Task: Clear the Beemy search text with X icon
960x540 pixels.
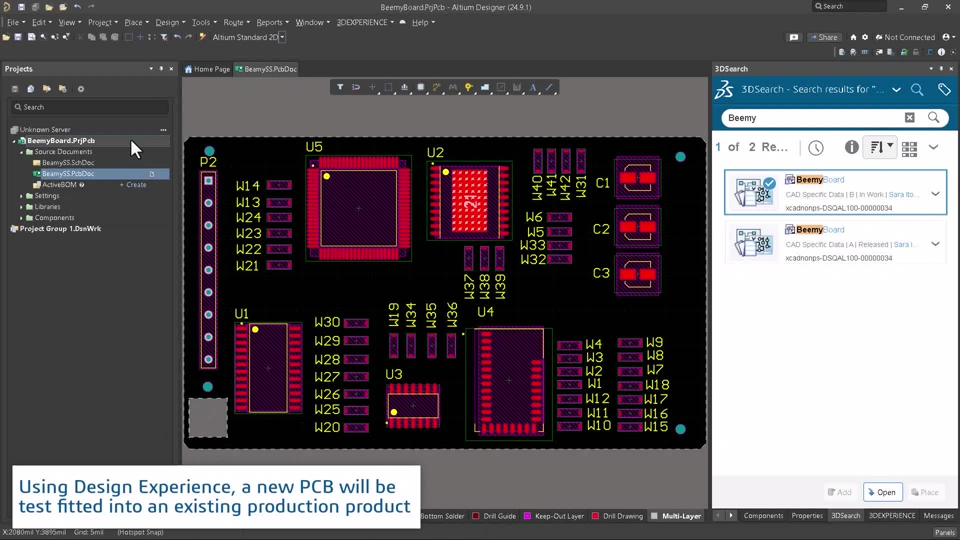Action: 909,118
